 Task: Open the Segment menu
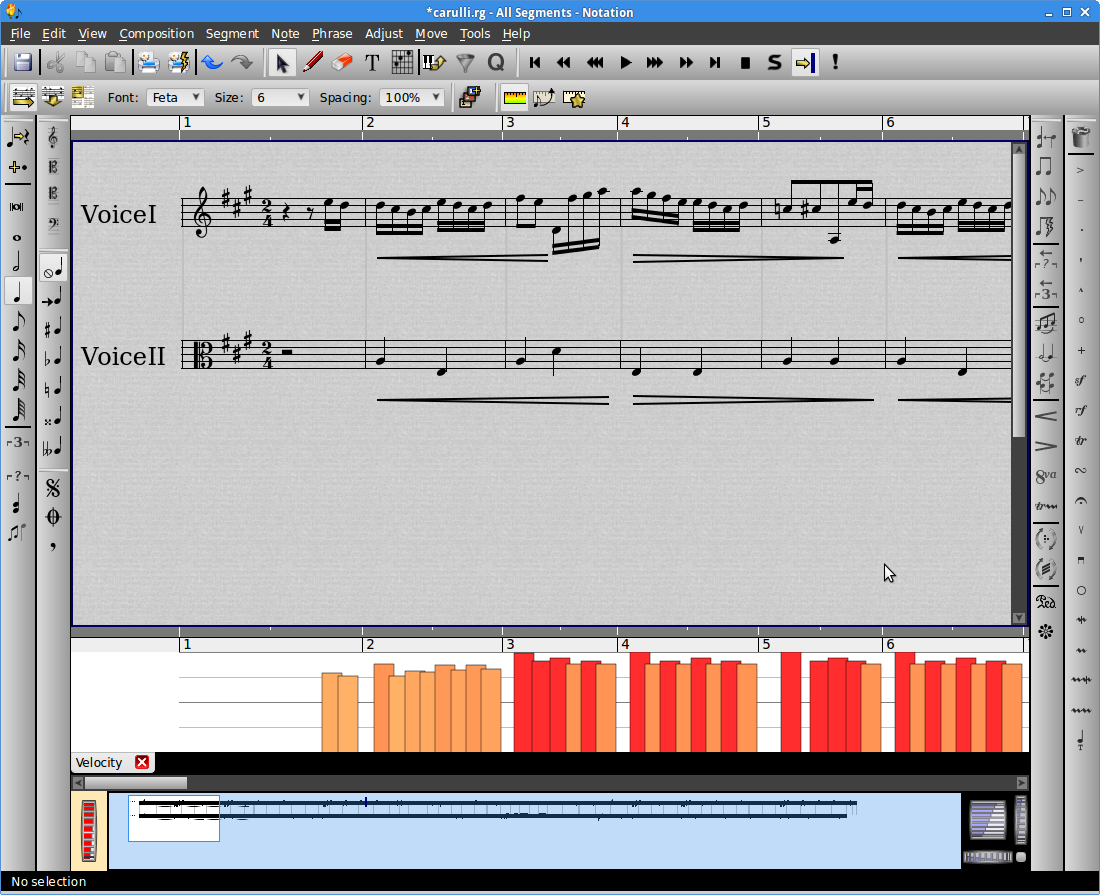point(232,34)
